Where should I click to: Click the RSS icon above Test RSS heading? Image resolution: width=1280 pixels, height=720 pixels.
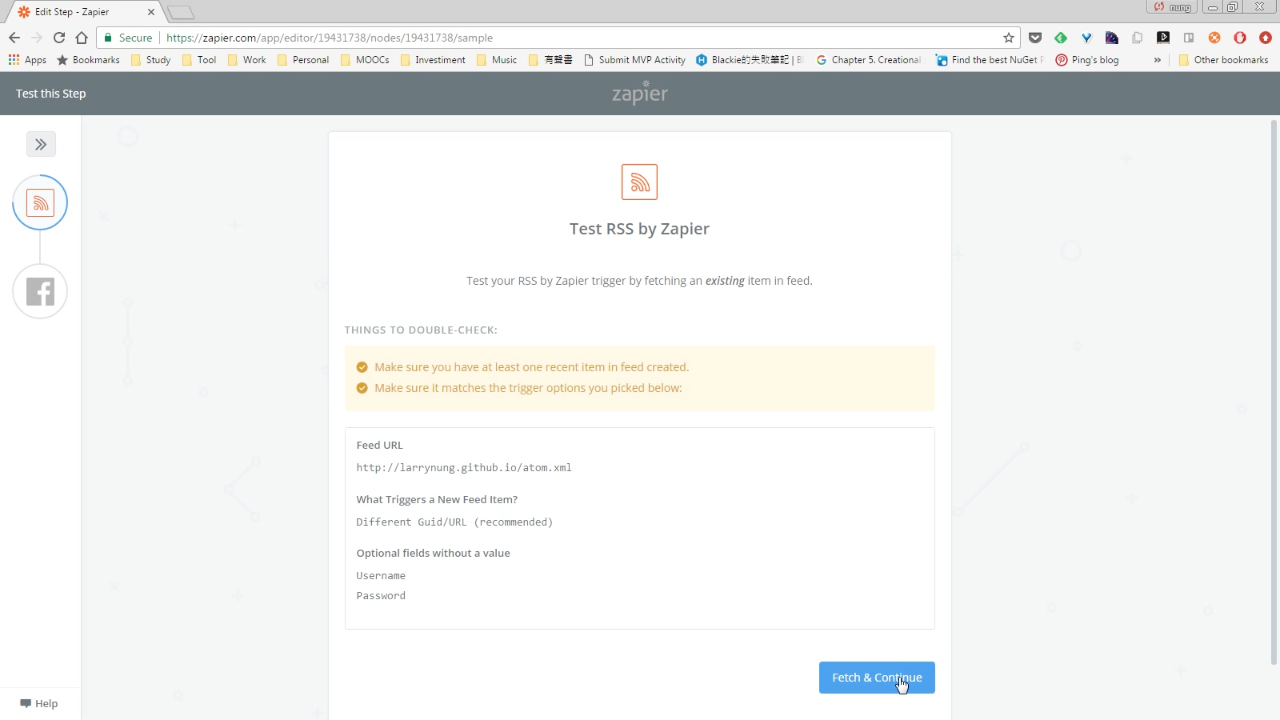(640, 182)
